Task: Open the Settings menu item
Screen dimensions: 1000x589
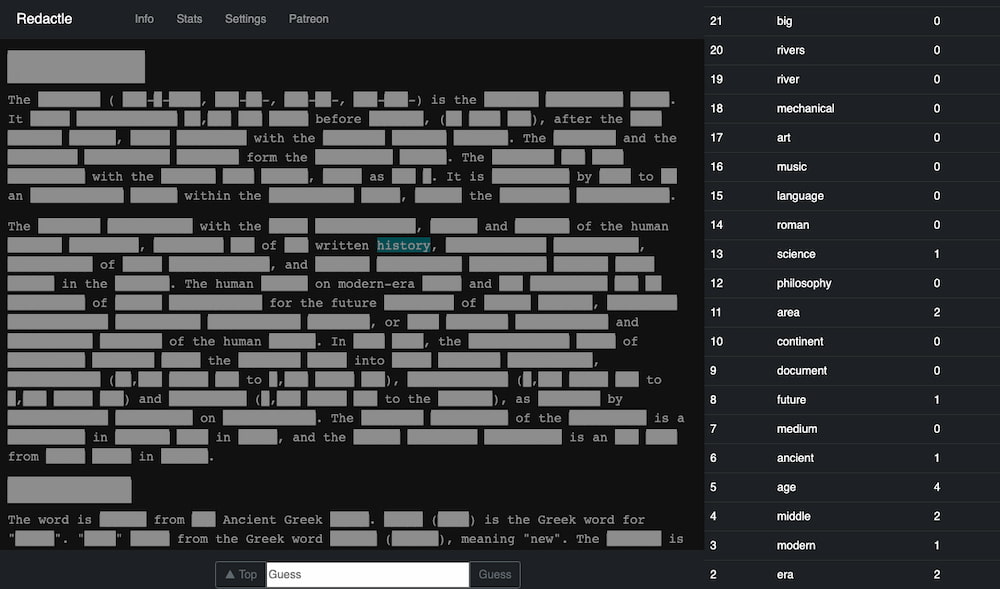Action: (245, 19)
